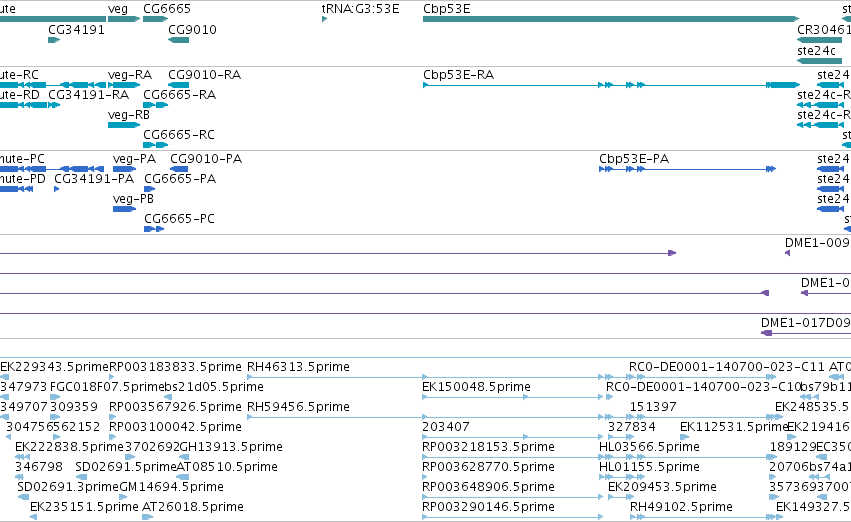Open the RH46313.5prime EST label

coord(298,367)
